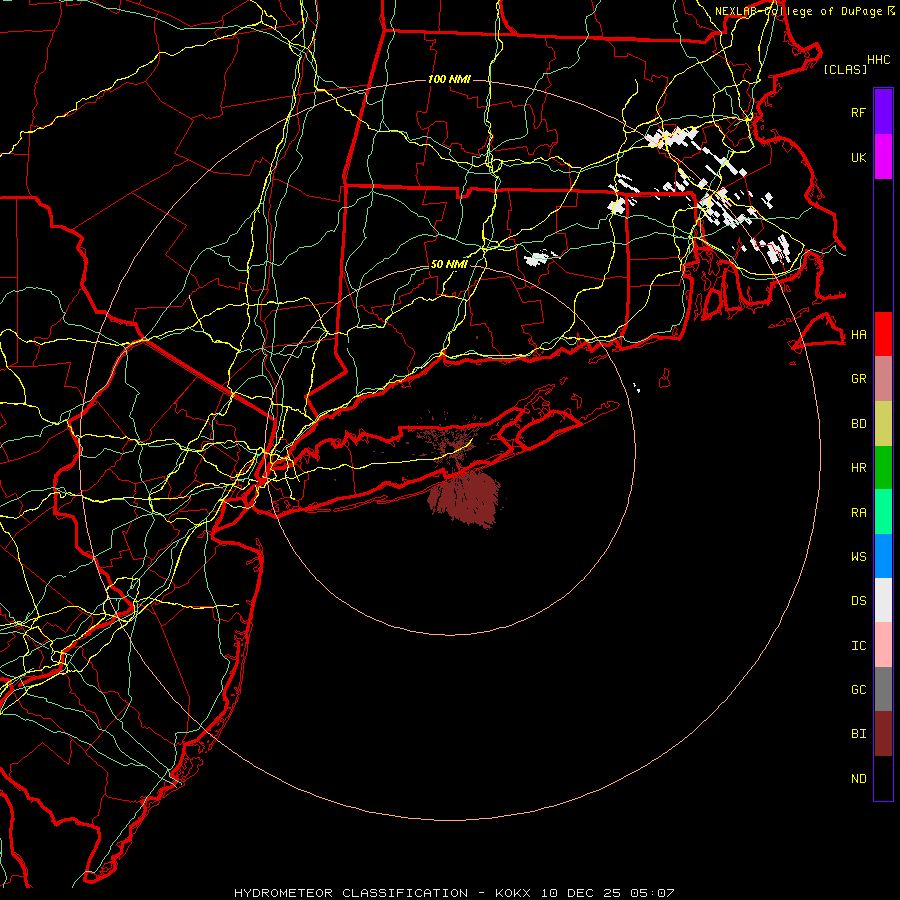
Task: Click the ND no-data legend swatch
Action: [883, 778]
